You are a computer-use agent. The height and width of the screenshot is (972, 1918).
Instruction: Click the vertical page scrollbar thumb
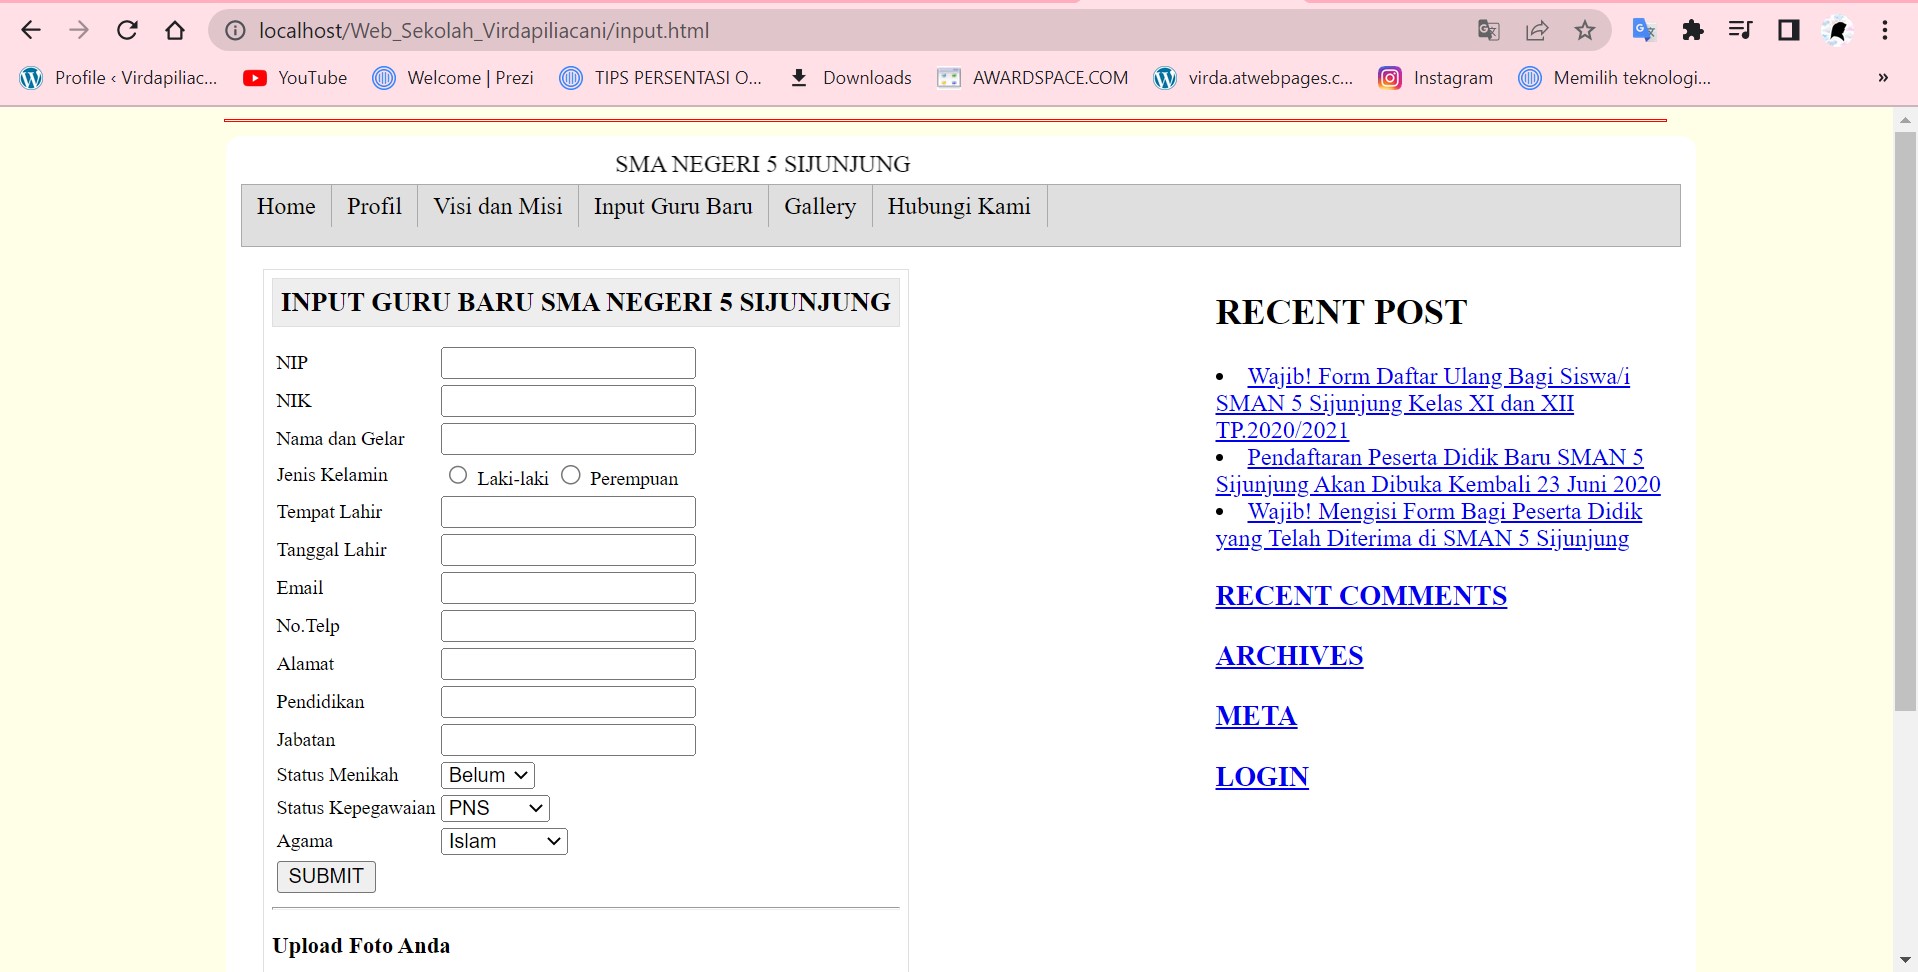pyautogui.click(x=1905, y=420)
